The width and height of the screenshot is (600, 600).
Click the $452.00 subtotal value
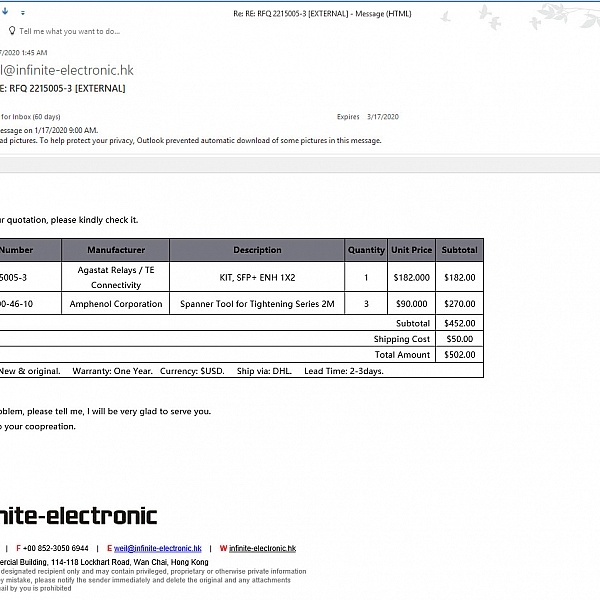click(x=460, y=323)
